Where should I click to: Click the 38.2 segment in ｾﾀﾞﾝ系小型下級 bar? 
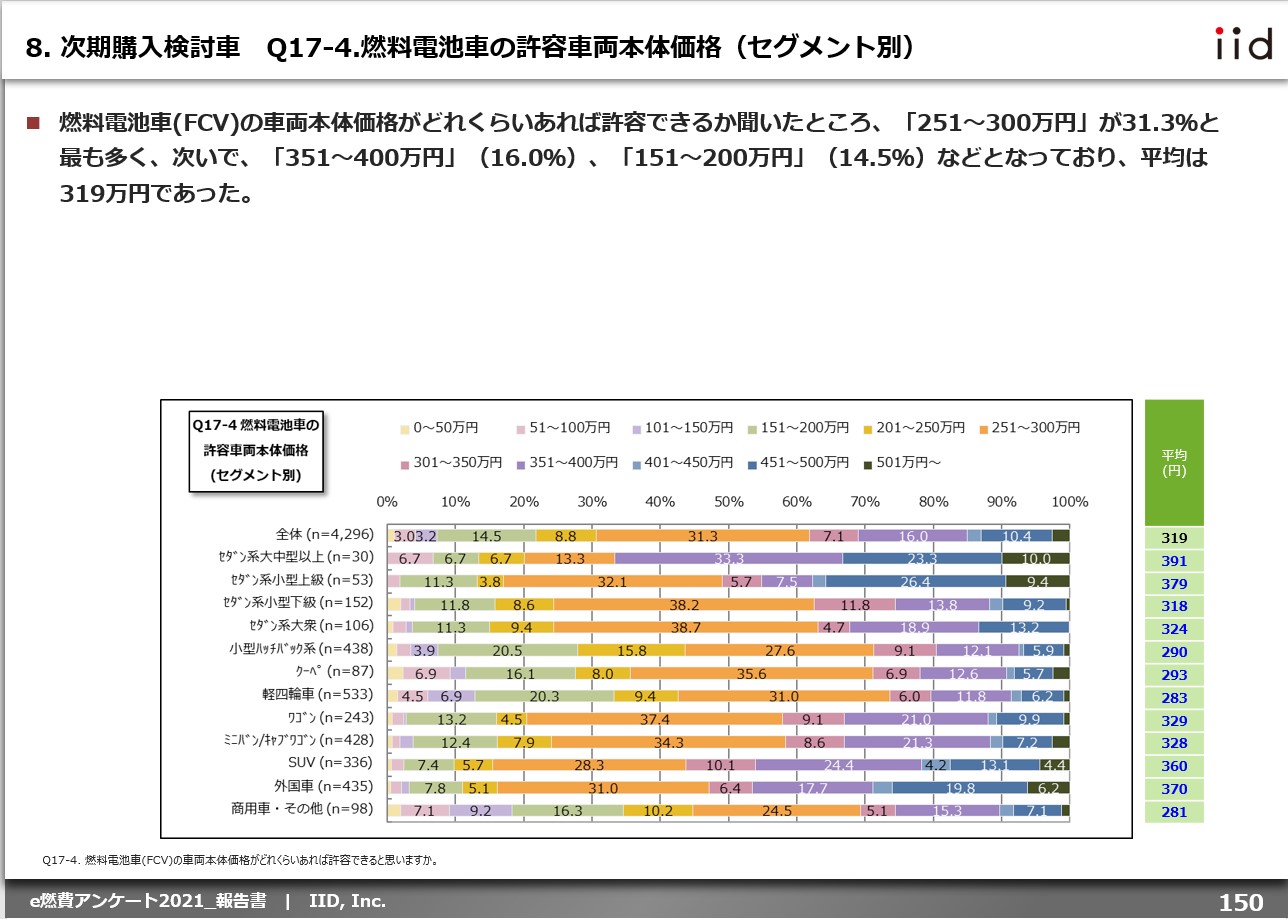[x=684, y=603]
